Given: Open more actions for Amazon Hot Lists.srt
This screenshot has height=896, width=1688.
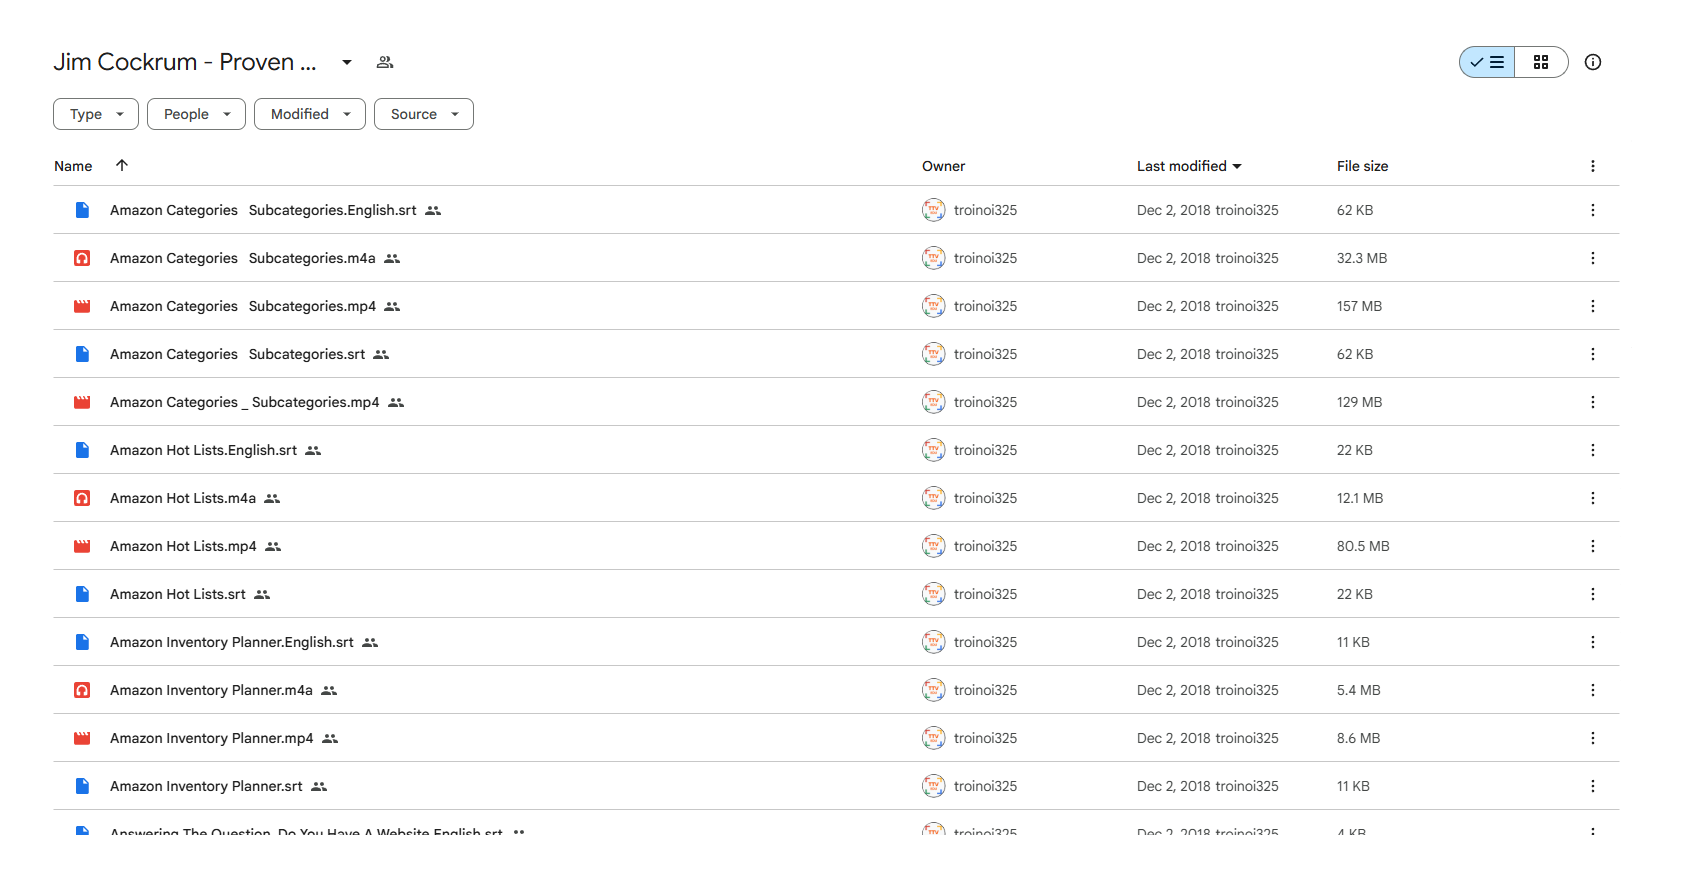Looking at the screenshot, I should (x=1593, y=594).
